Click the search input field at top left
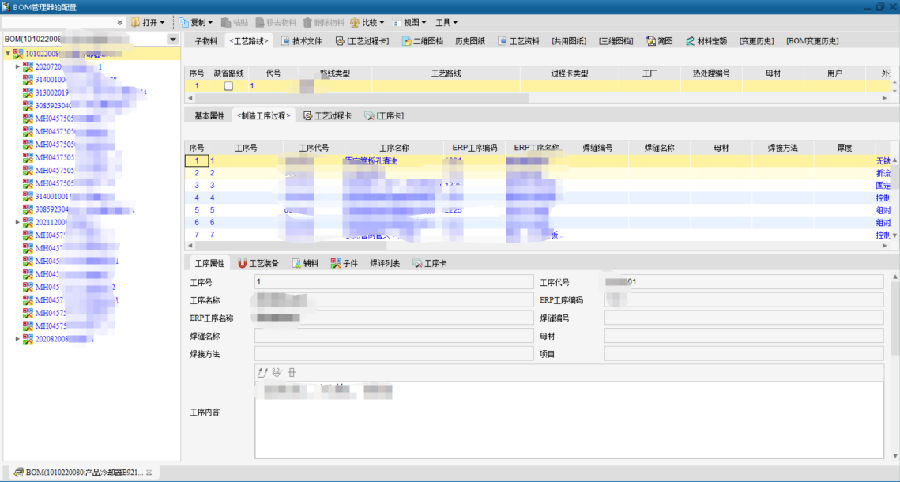The height and width of the screenshot is (482, 900). point(57,22)
